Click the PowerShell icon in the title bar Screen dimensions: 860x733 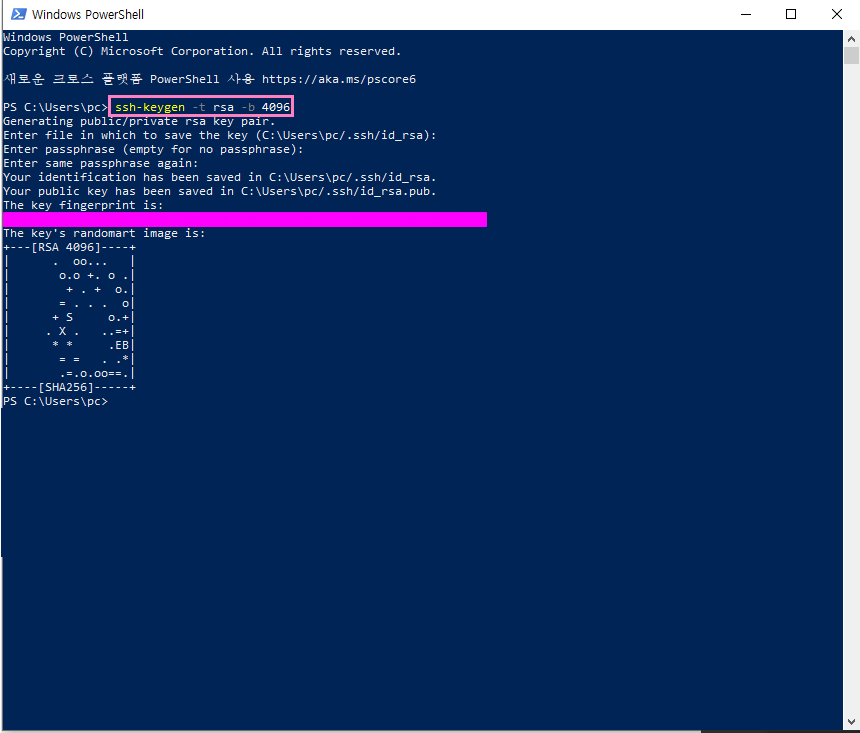tap(16, 14)
